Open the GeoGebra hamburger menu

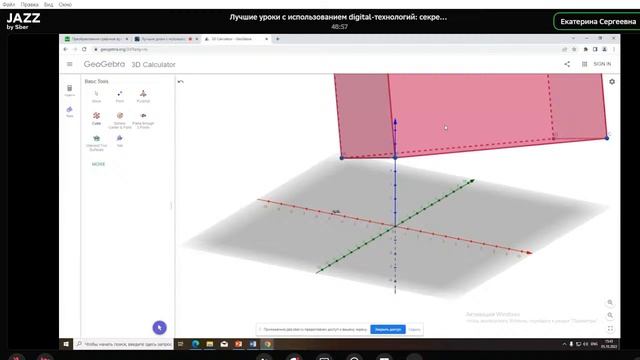[x=69, y=64]
